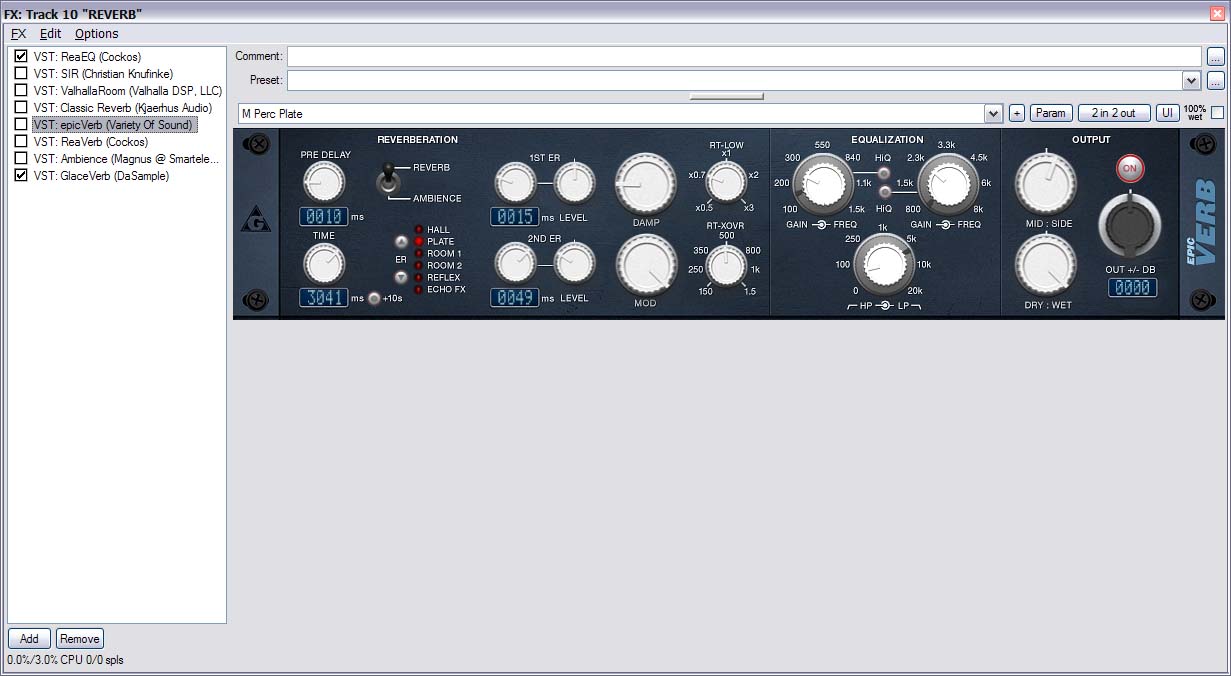Click the MID : SIDE knob
1231x676 pixels.
(x=1046, y=183)
